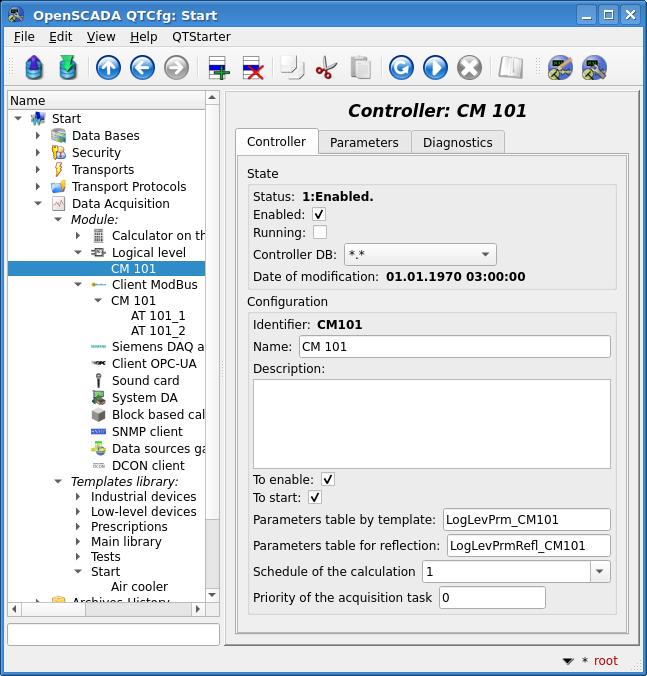This screenshot has height=676, width=647.
Task: Expand the Data Bases node
Action: tap(38, 135)
